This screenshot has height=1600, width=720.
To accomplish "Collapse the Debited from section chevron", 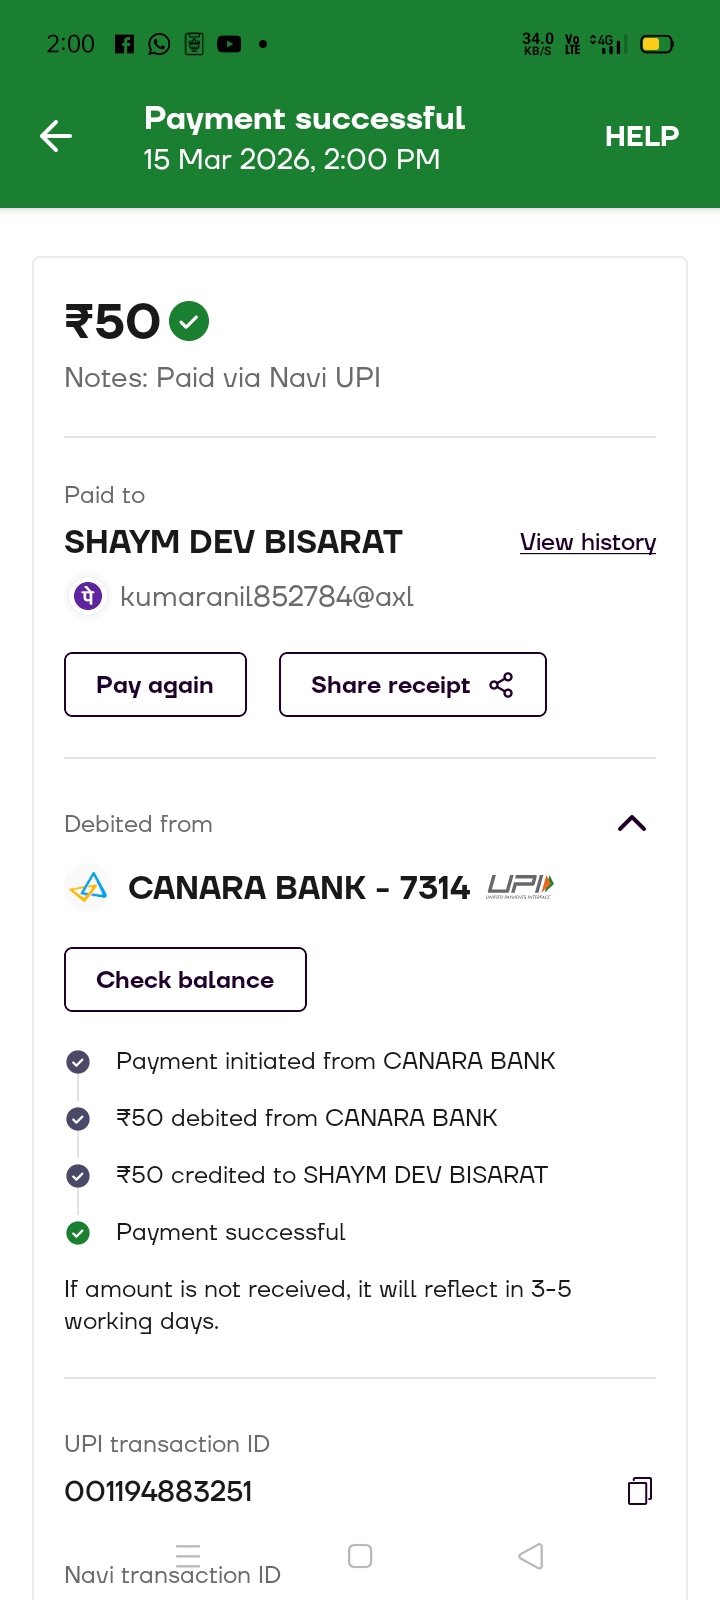I will [632, 824].
